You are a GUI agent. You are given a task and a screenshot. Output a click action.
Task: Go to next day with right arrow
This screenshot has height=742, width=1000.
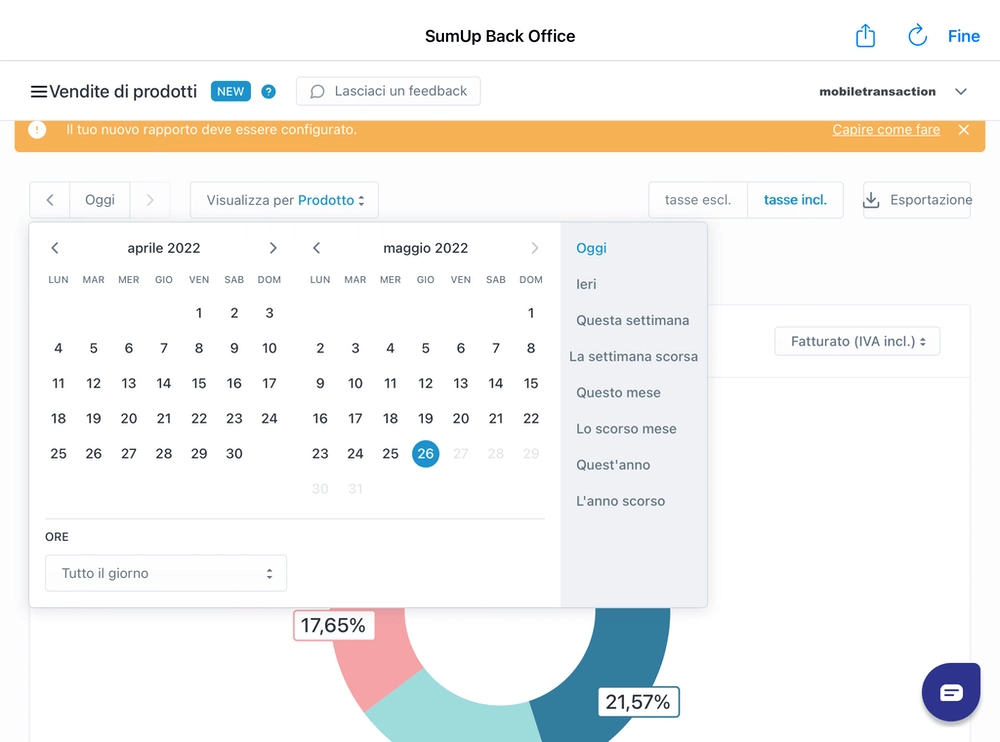(150, 200)
